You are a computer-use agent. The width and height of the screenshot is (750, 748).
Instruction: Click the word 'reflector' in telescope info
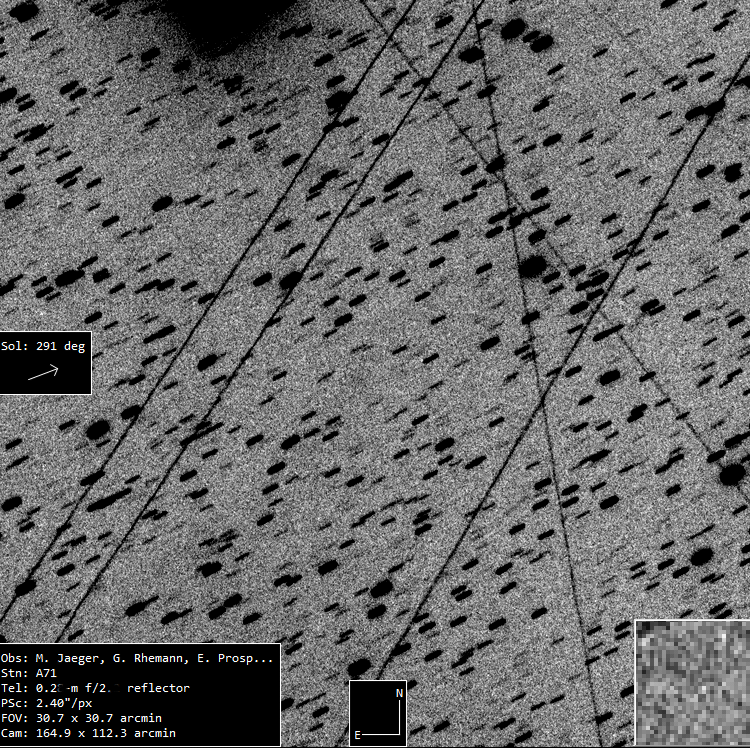pos(158,688)
